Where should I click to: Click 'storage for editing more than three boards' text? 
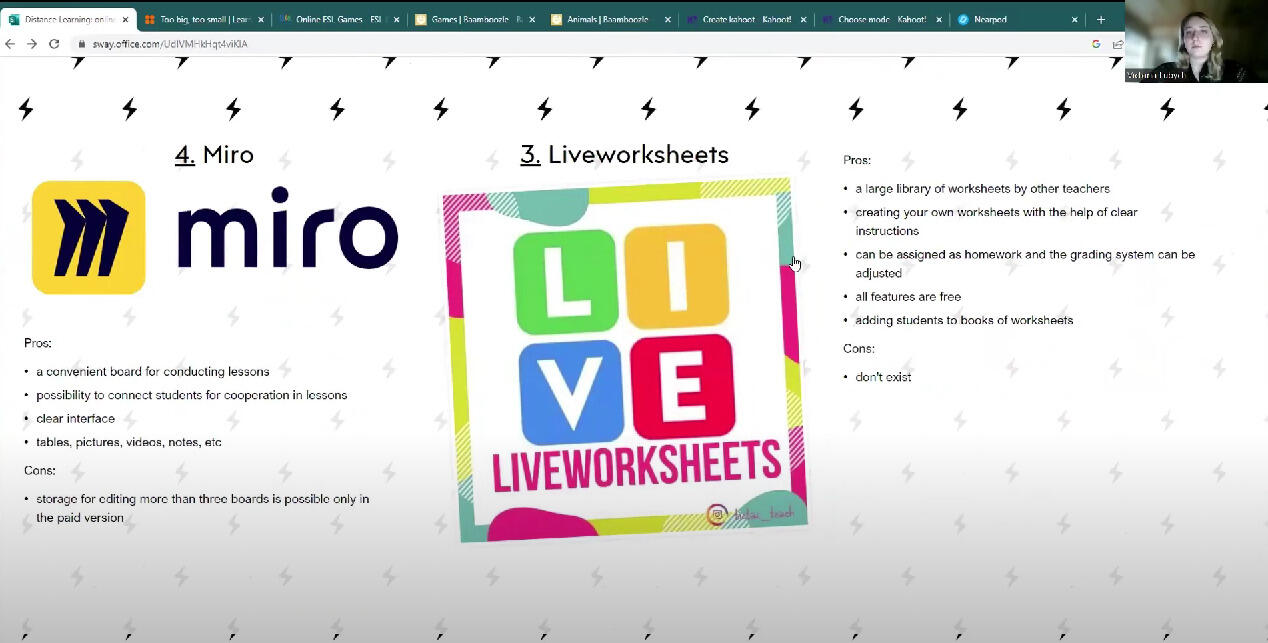203,508
